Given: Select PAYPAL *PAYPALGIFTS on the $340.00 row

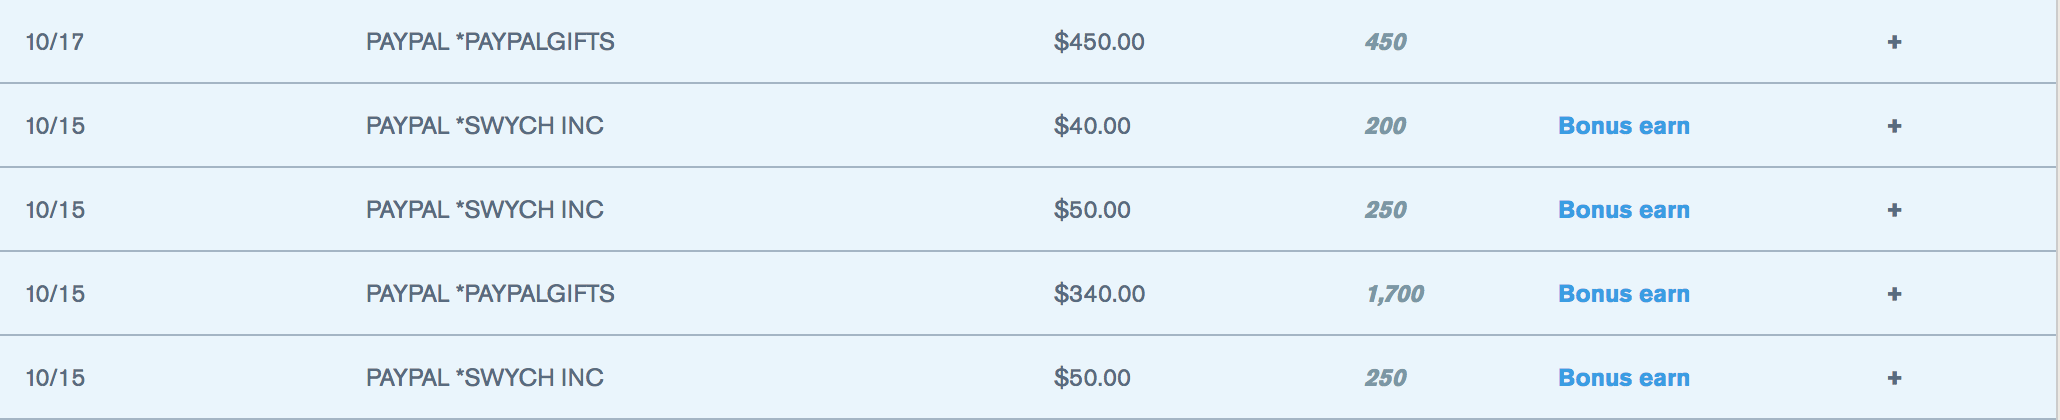Looking at the screenshot, I should [490, 294].
